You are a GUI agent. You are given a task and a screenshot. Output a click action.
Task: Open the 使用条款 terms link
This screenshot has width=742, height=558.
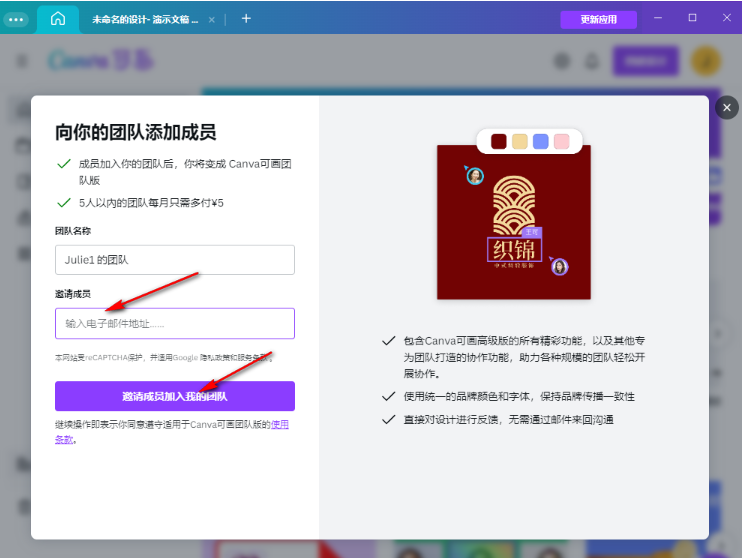279,425
